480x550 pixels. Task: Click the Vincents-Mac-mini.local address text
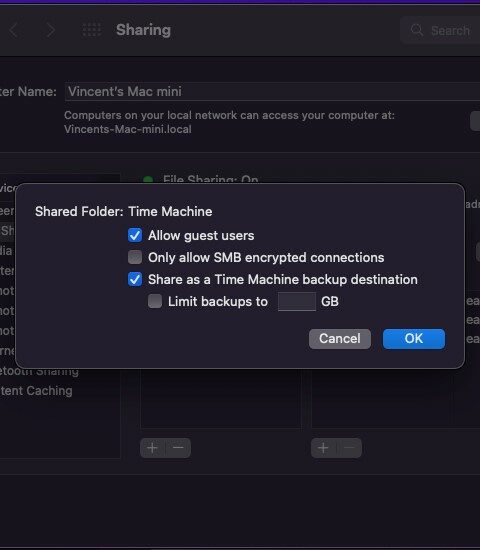click(128, 129)
